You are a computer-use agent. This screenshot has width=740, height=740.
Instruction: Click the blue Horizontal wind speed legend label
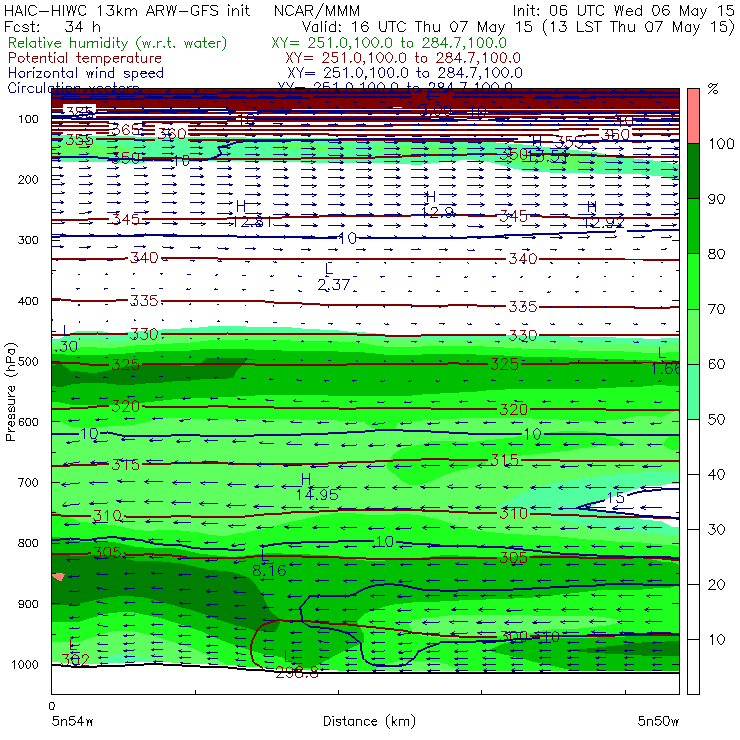tap(85, 73)
